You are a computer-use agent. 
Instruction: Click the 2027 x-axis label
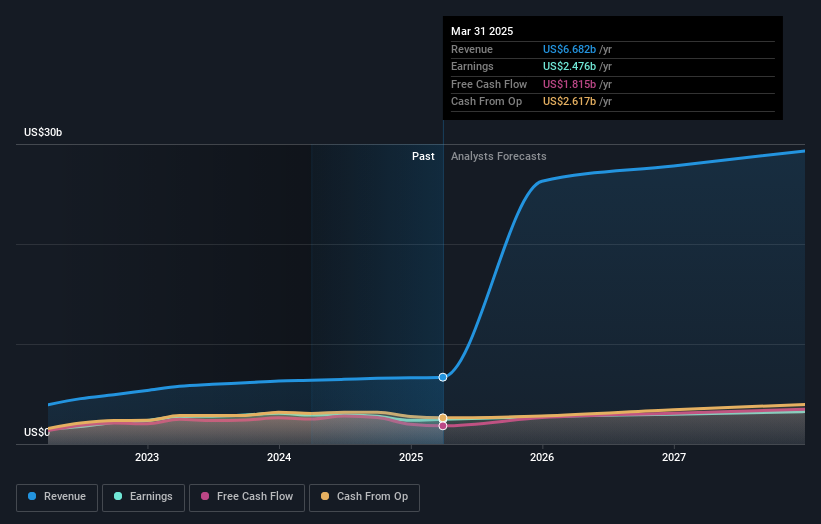(674, 457)
